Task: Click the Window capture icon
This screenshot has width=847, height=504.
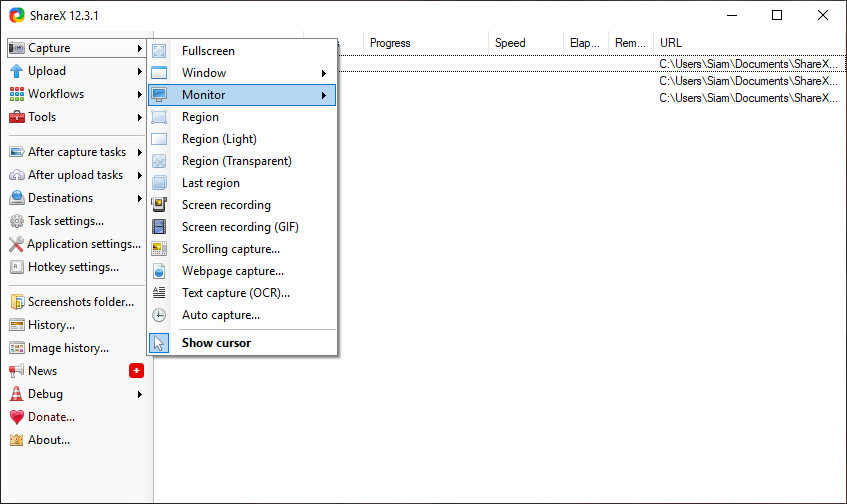Action: tap(159, 73)
